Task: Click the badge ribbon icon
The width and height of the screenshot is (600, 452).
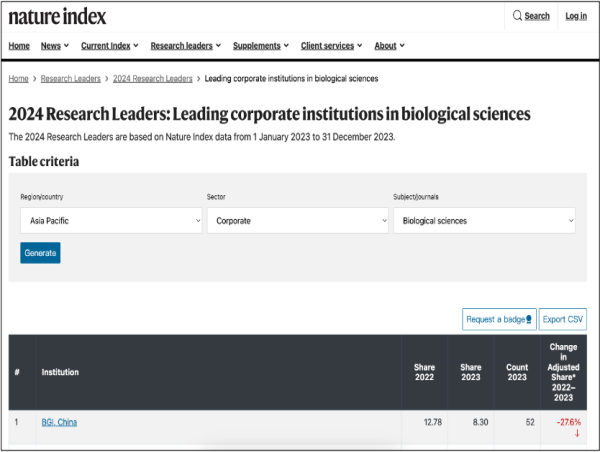Action: [529, 319]
